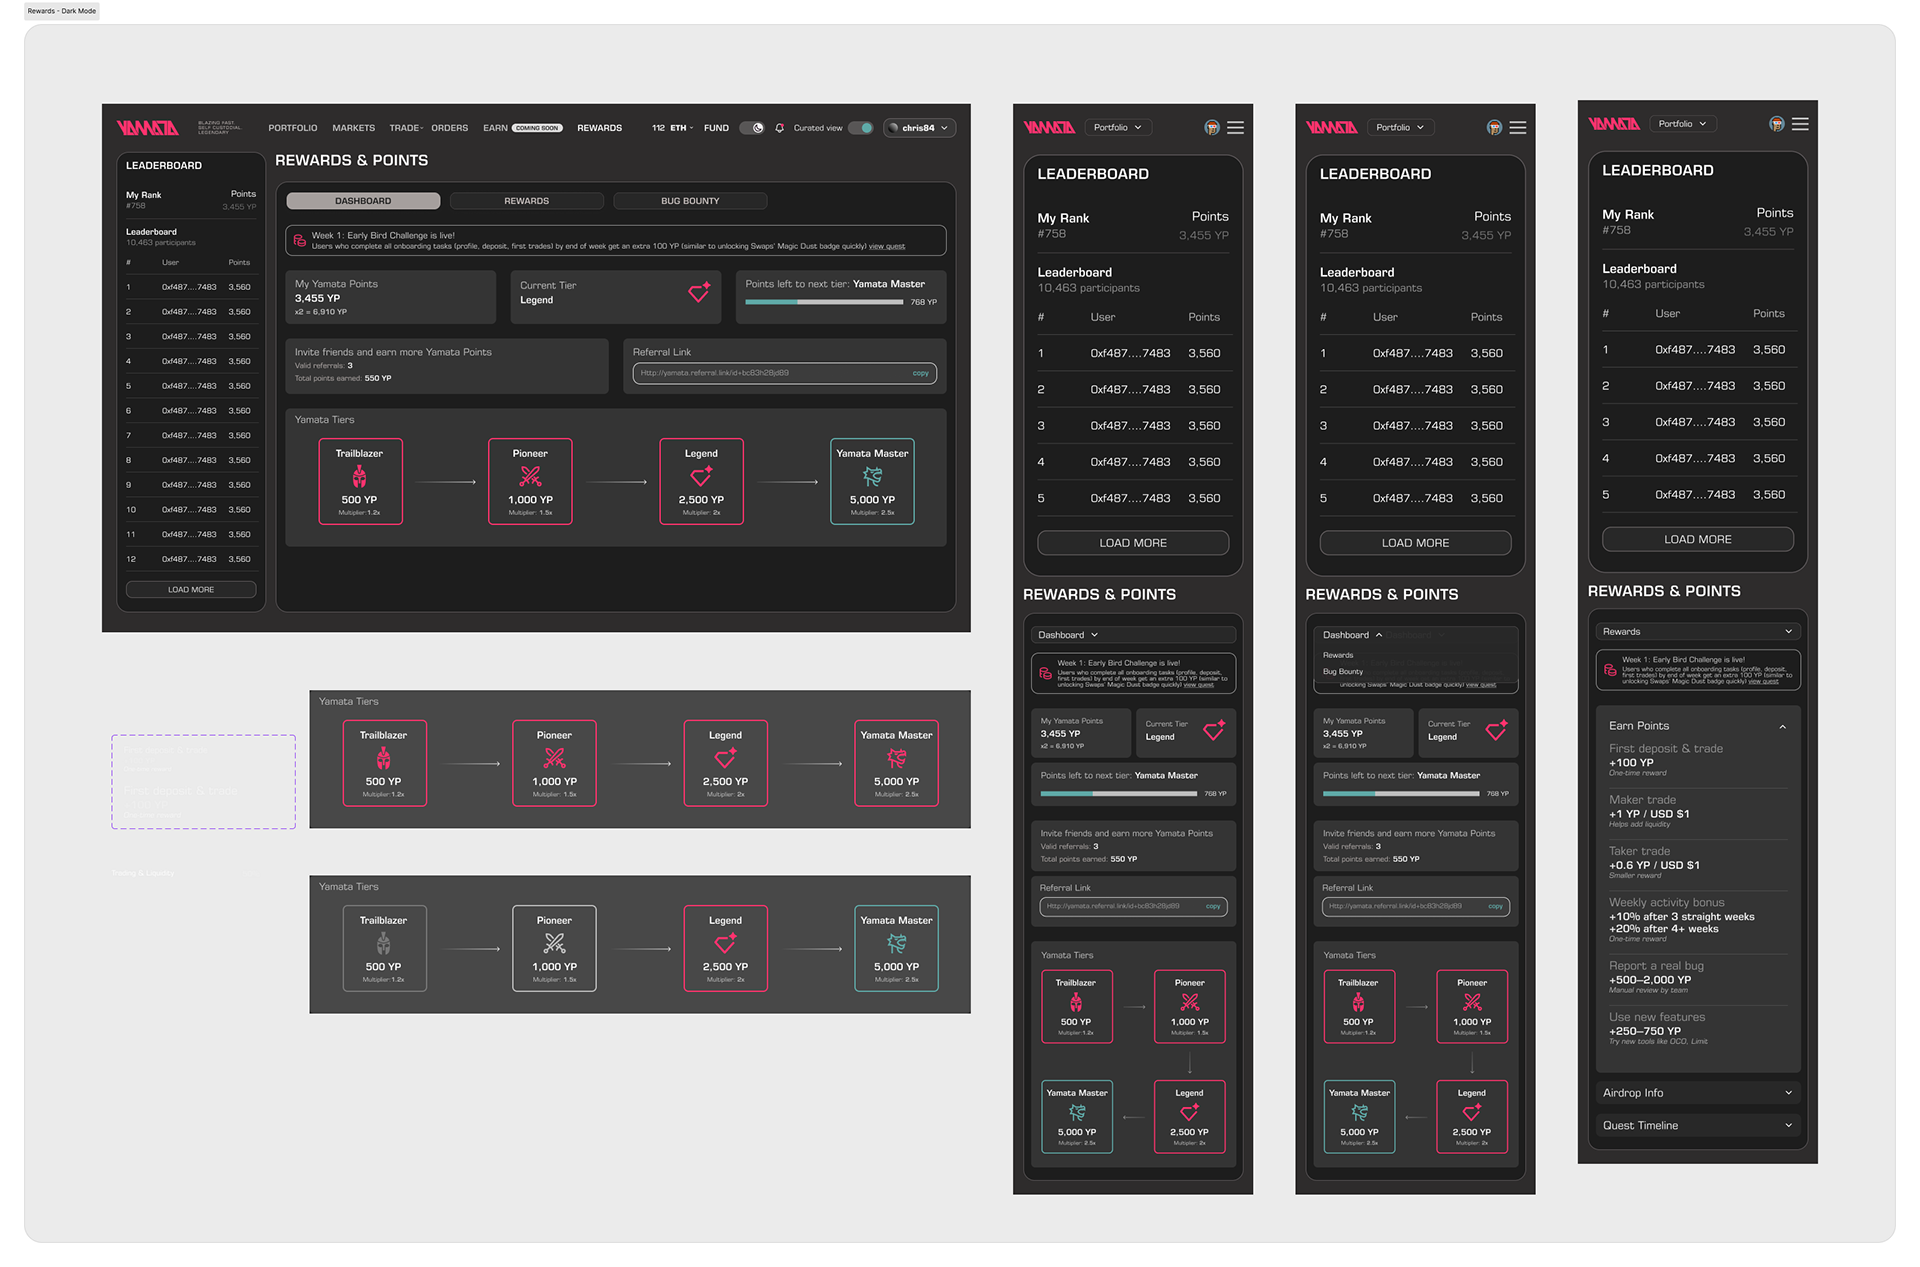Open hamburger menu in mobile frame with expanded Dashboard dropdown
1920x1267 pixels.
tap(1518, 128)
